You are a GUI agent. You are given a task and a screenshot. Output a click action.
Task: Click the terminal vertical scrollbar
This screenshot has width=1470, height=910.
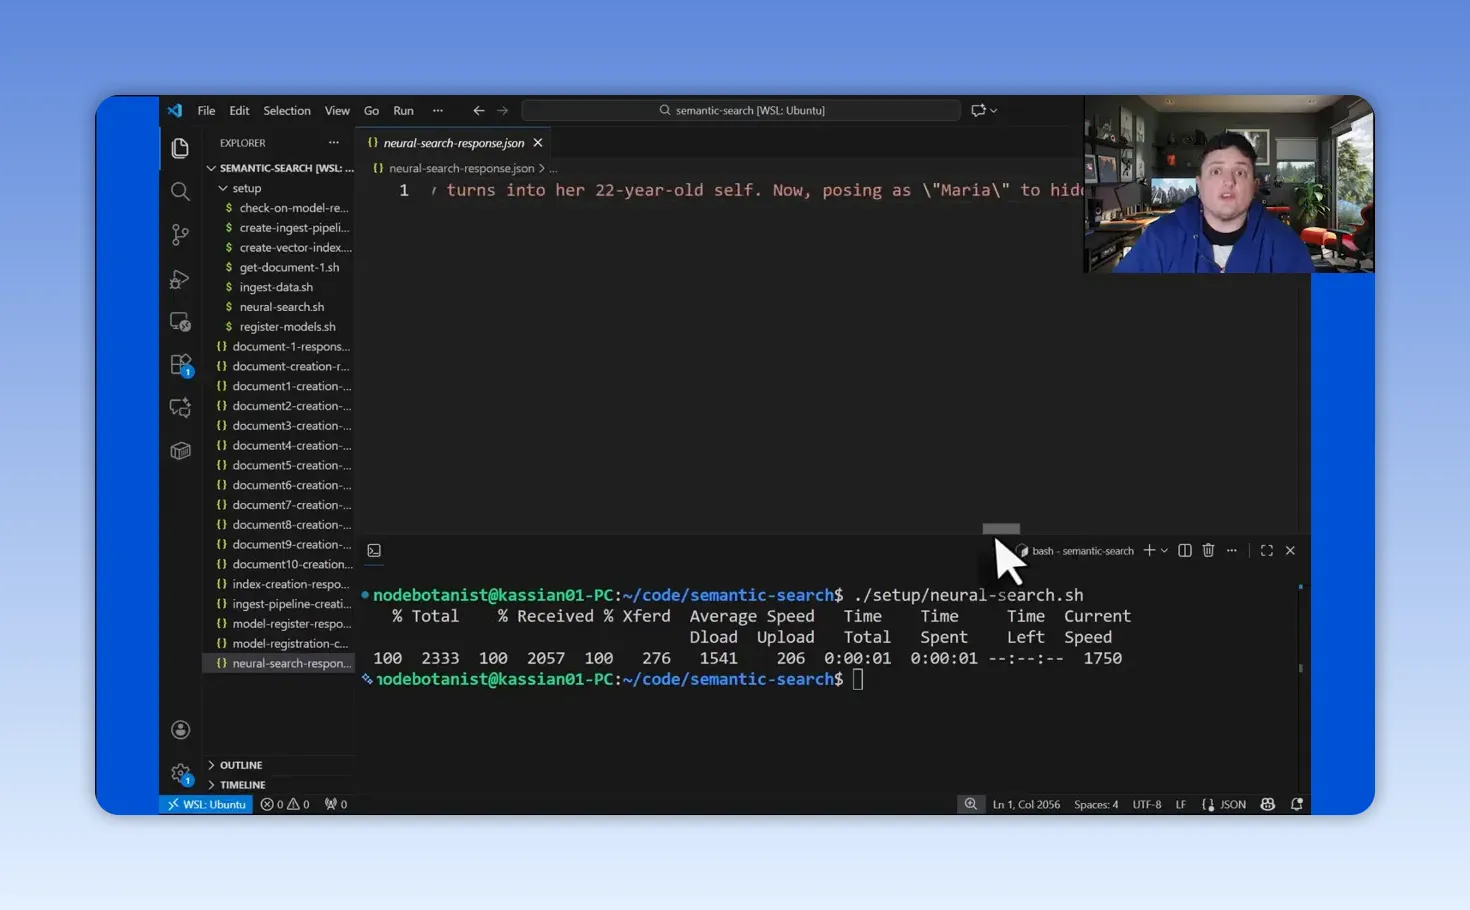pyautogui.click(x=1300, y=668)
